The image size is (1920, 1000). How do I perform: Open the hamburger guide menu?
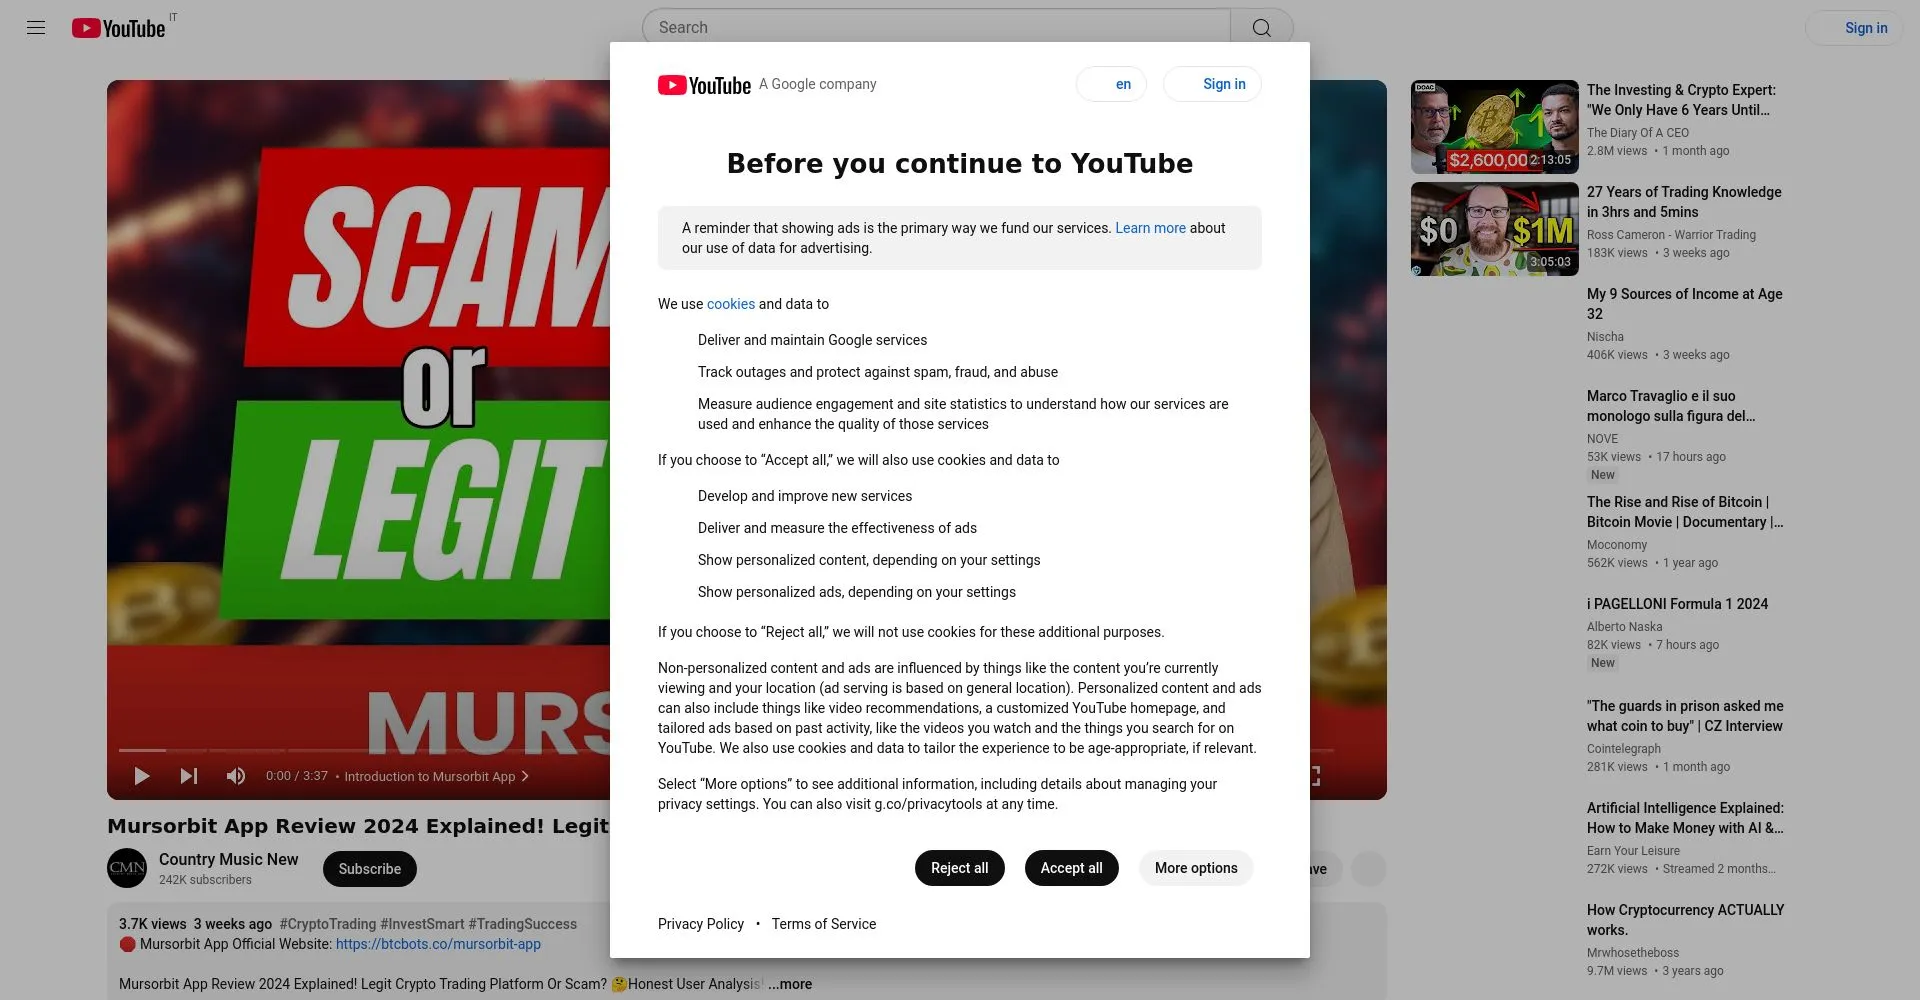pos(36,28)
